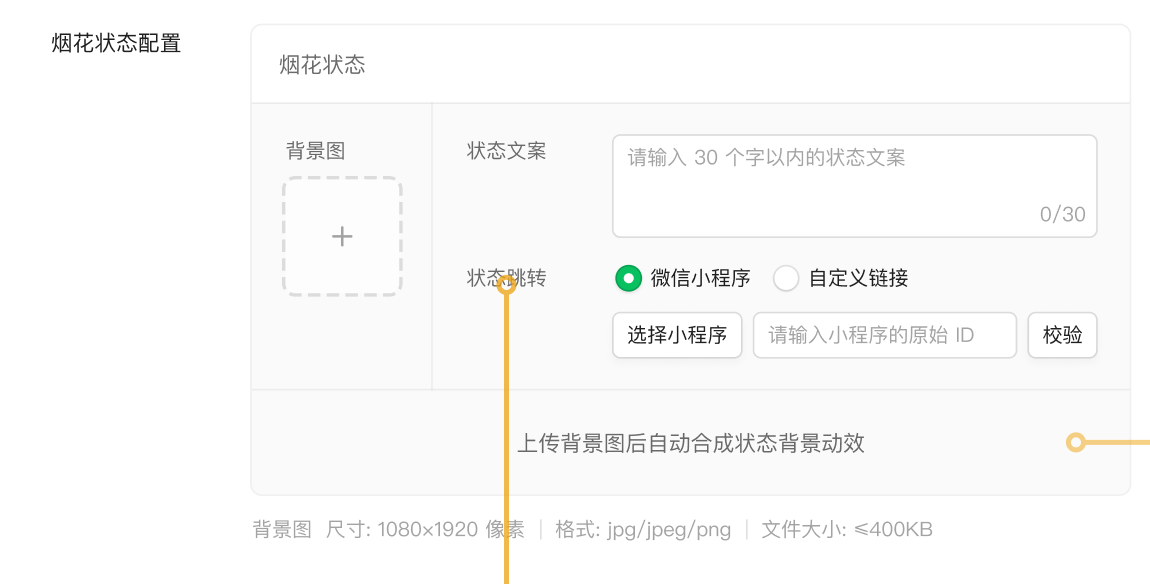Click the 状态文案 field label
The width and height of the screenshot is (1150, 584).
507,151
